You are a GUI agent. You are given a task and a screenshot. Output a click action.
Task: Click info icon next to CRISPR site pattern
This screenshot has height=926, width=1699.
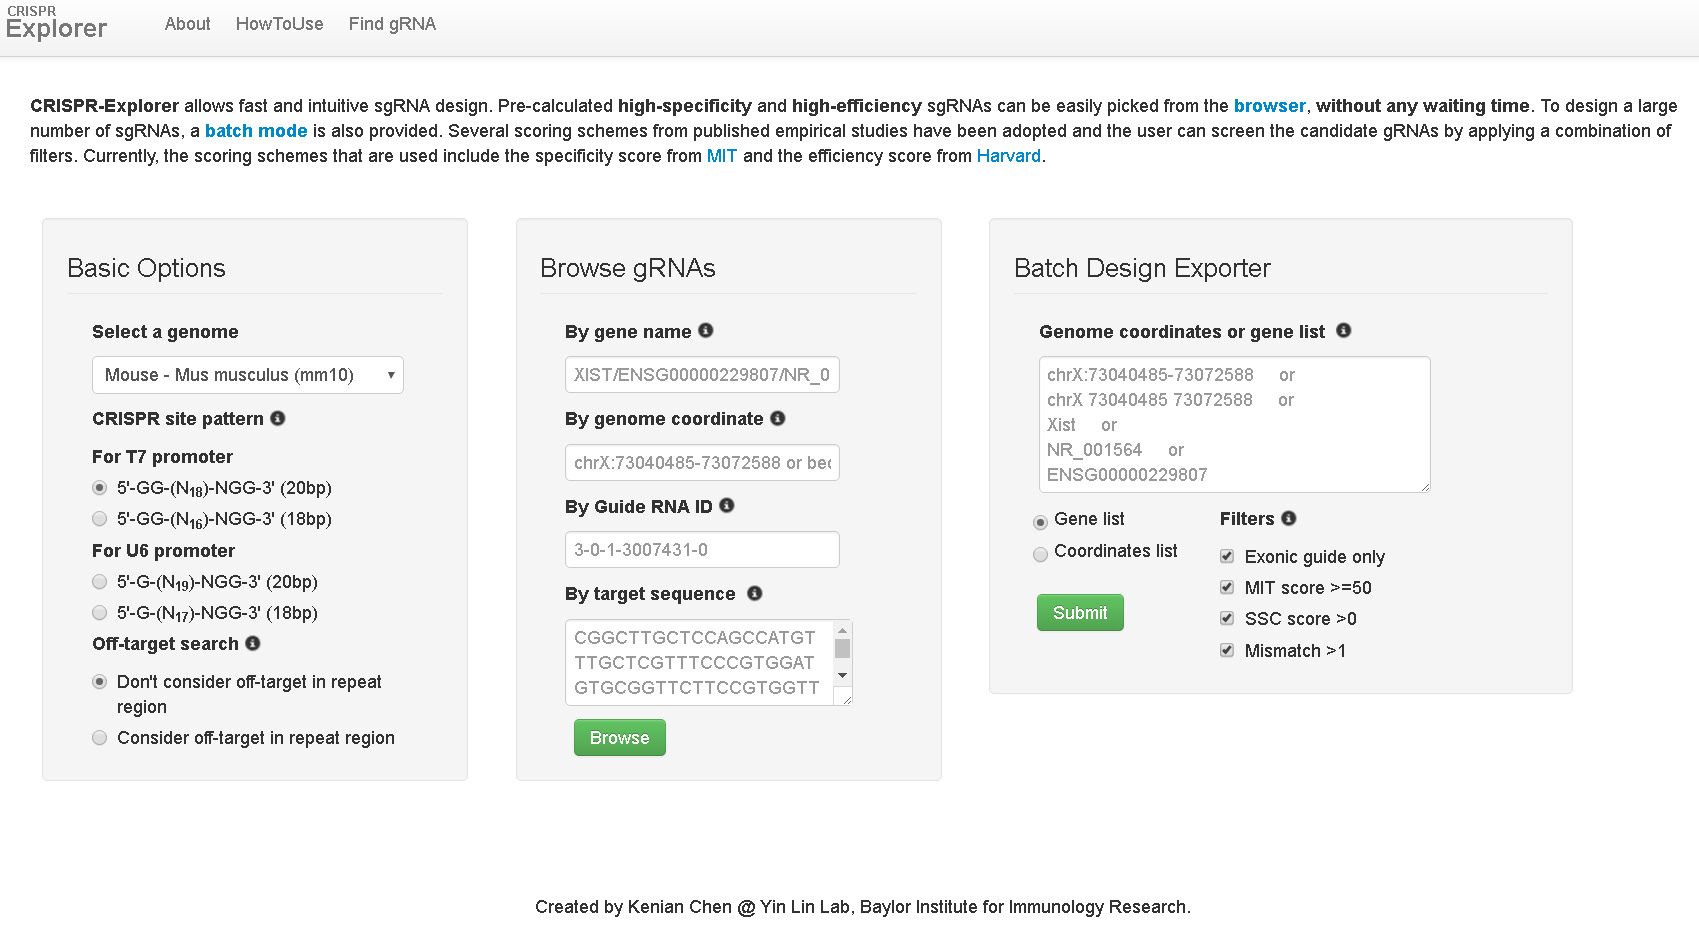[x=278, y=418]
